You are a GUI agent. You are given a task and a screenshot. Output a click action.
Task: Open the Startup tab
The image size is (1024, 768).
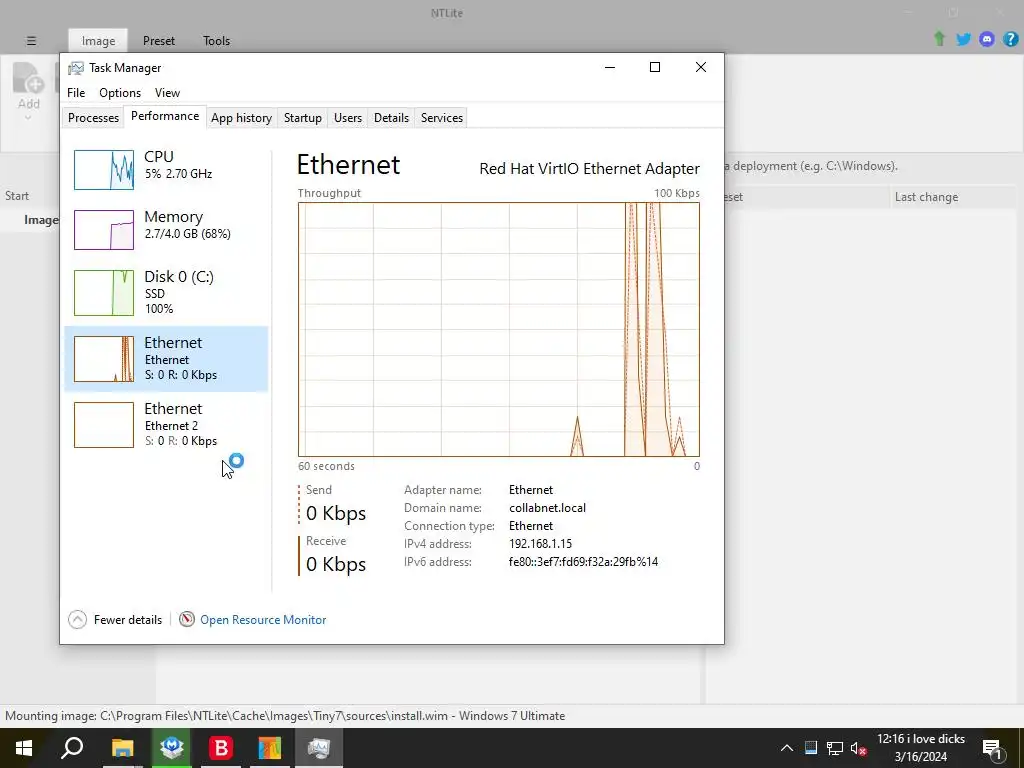click(302, 118)
